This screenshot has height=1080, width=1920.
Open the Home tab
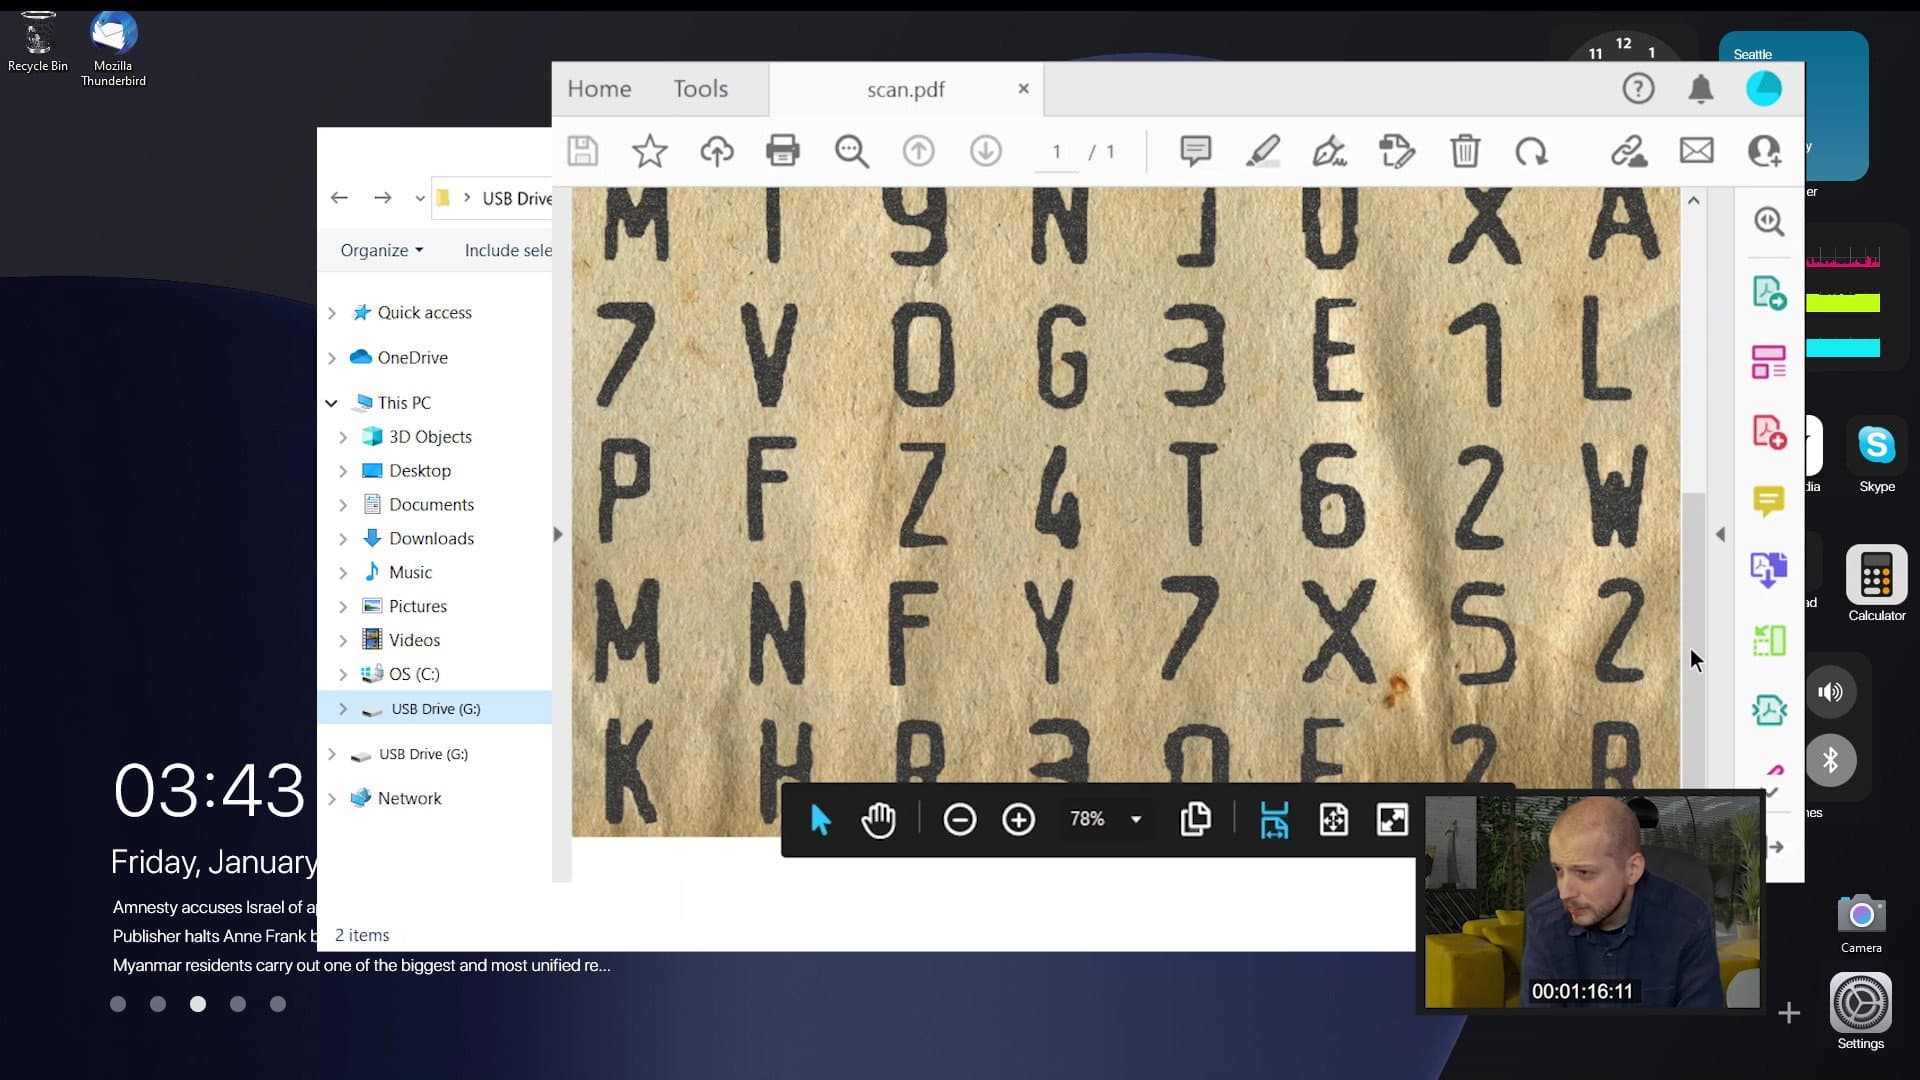click(599, 89)
